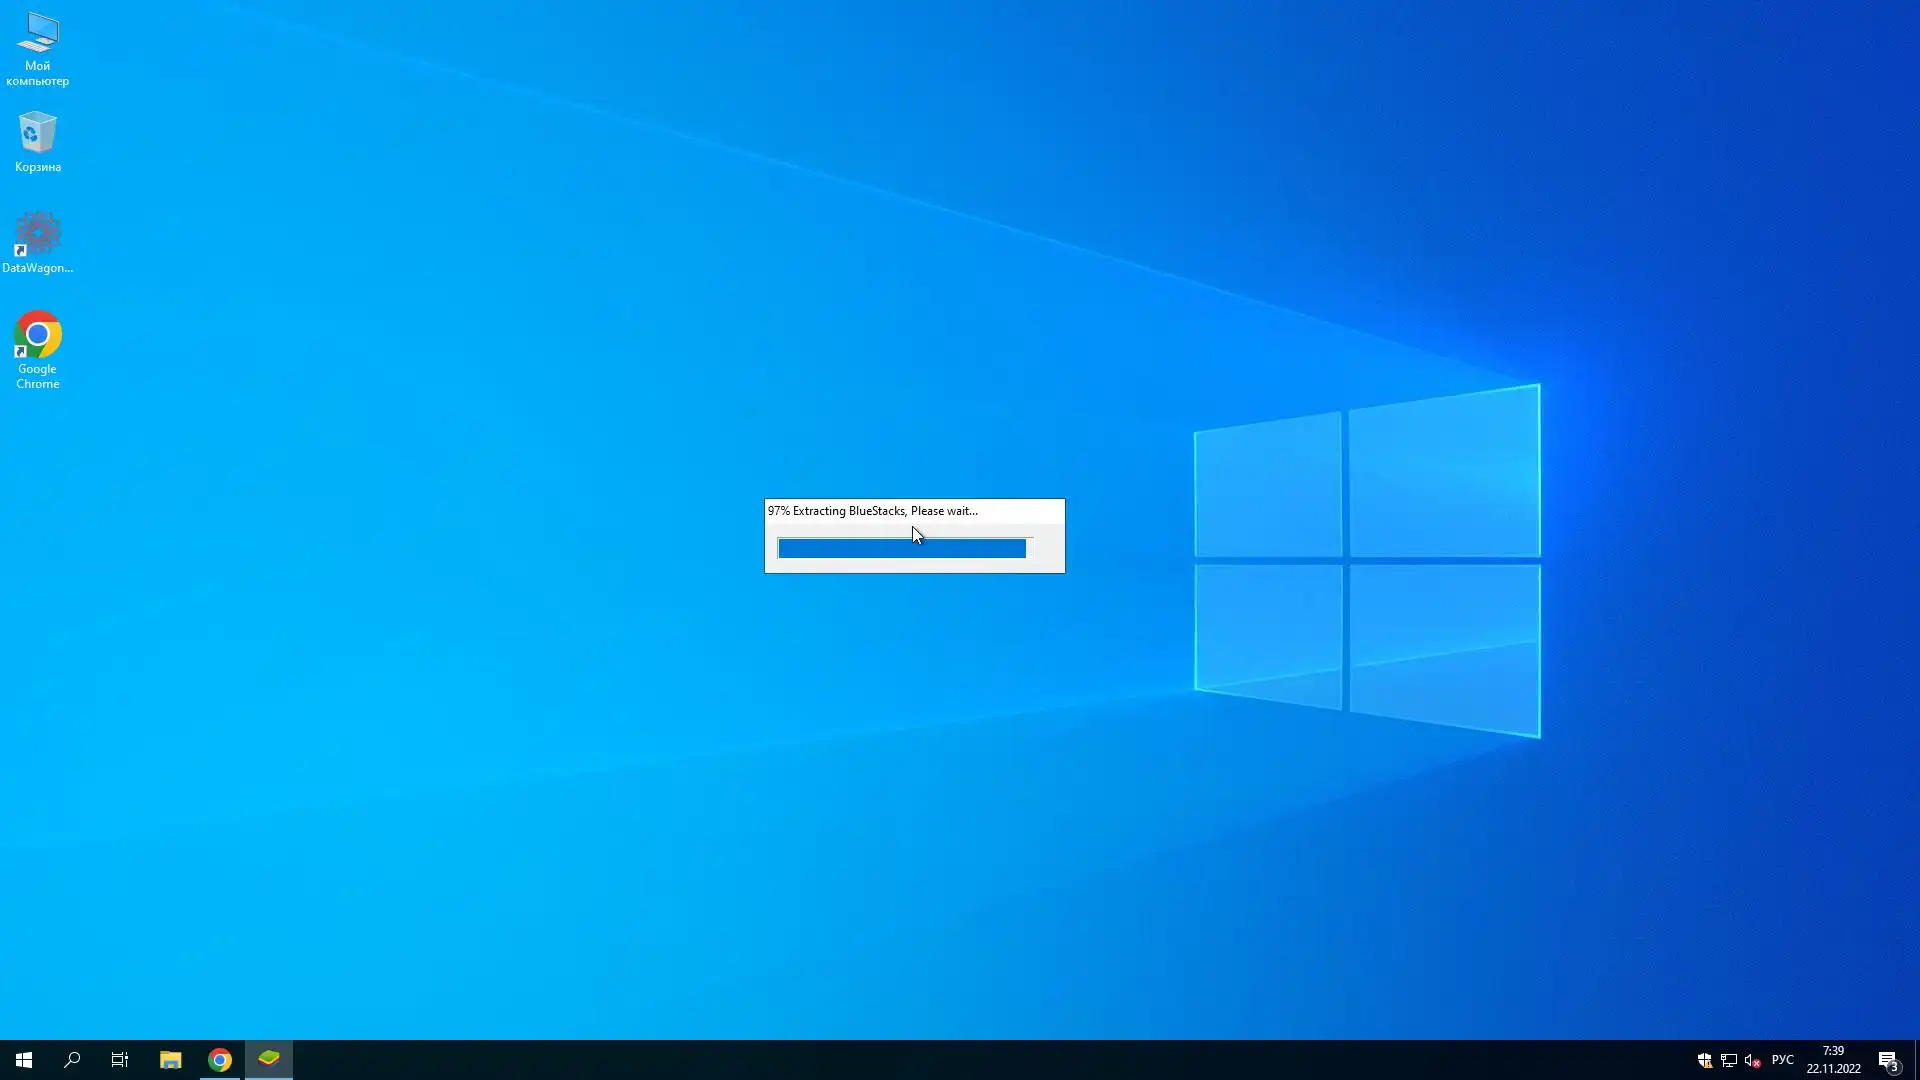Select the DataWagon desktop shortcut
The image size is (1920, 1080).
click(37, 241)
